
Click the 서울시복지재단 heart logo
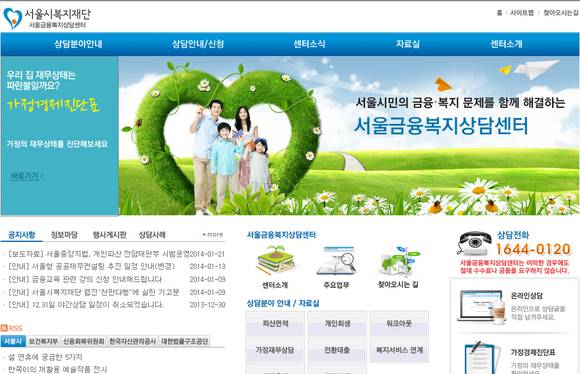coord(12,18)
